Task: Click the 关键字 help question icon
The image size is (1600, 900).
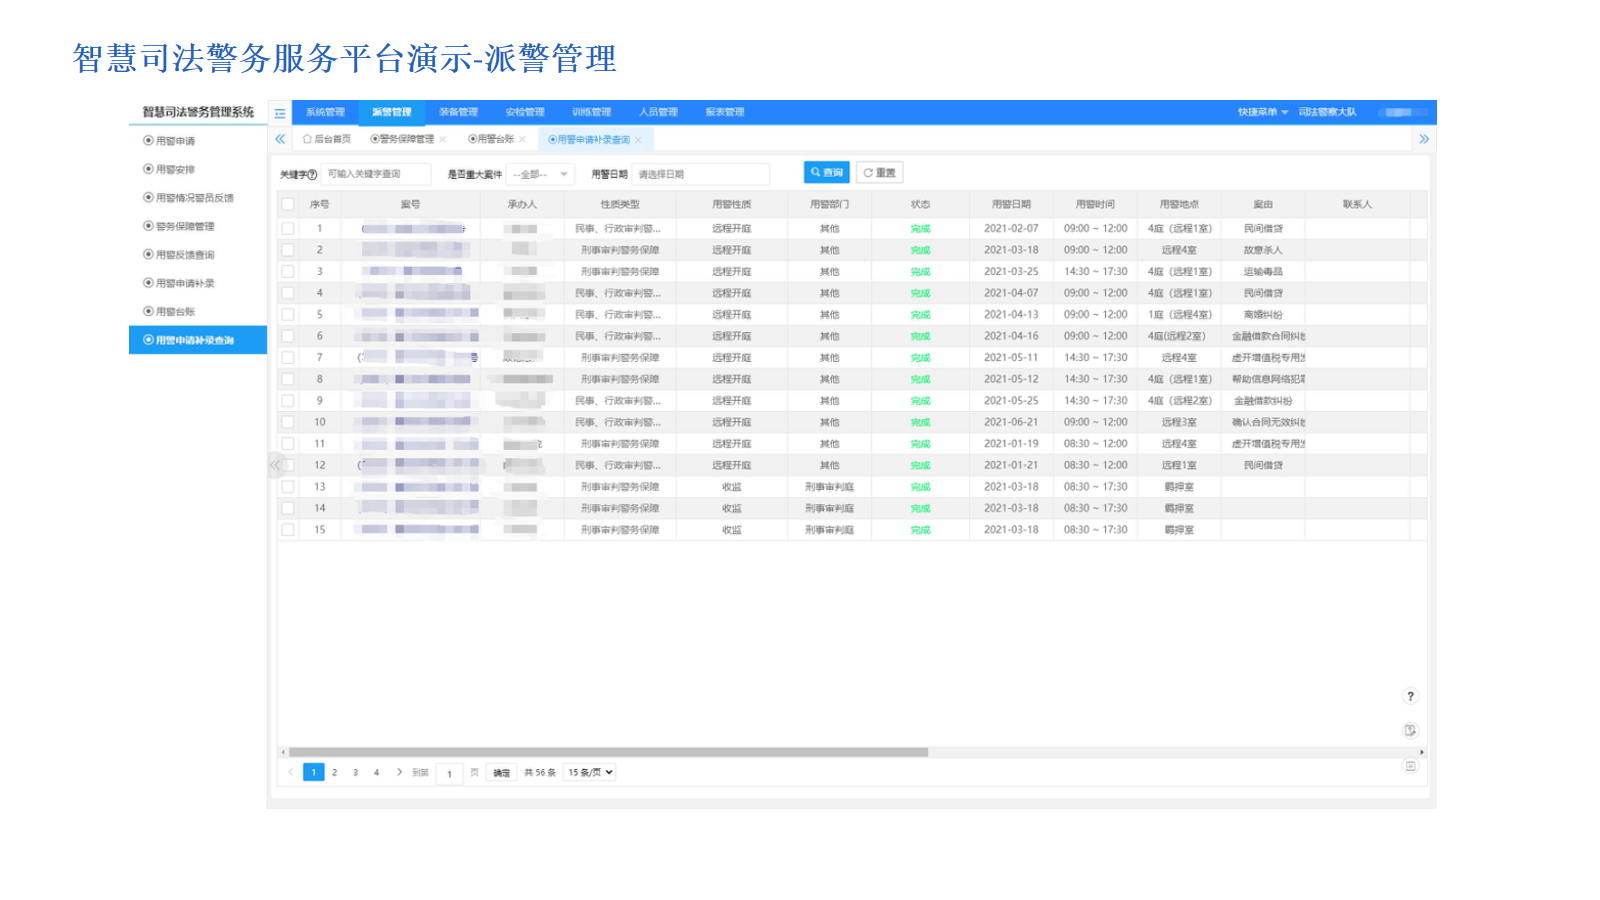Action: pos(312,175)
